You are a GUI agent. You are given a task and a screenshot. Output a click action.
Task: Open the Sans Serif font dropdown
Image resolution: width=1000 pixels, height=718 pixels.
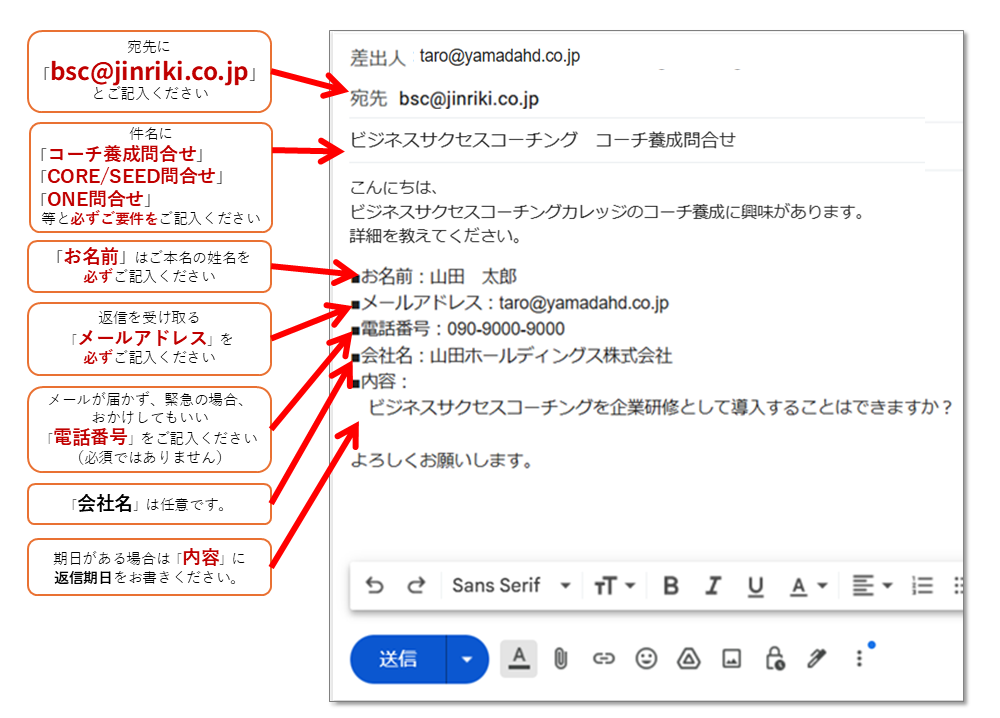[512, 585]
